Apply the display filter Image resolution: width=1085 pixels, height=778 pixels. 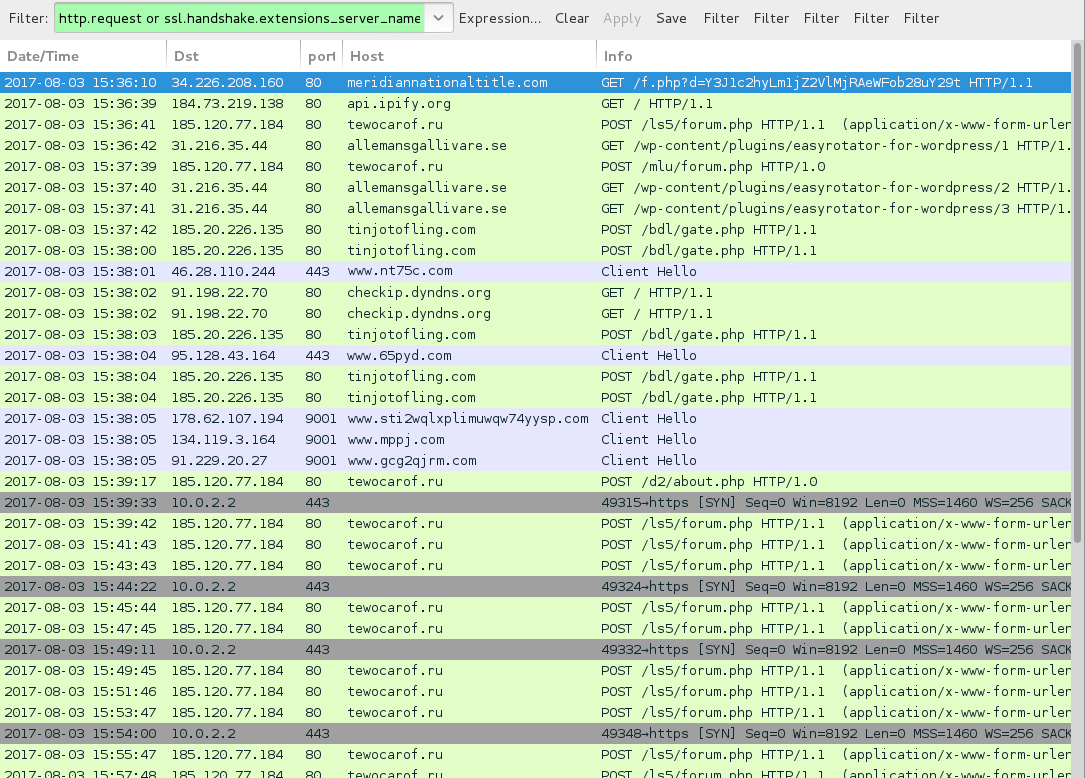tap(621, 19)
